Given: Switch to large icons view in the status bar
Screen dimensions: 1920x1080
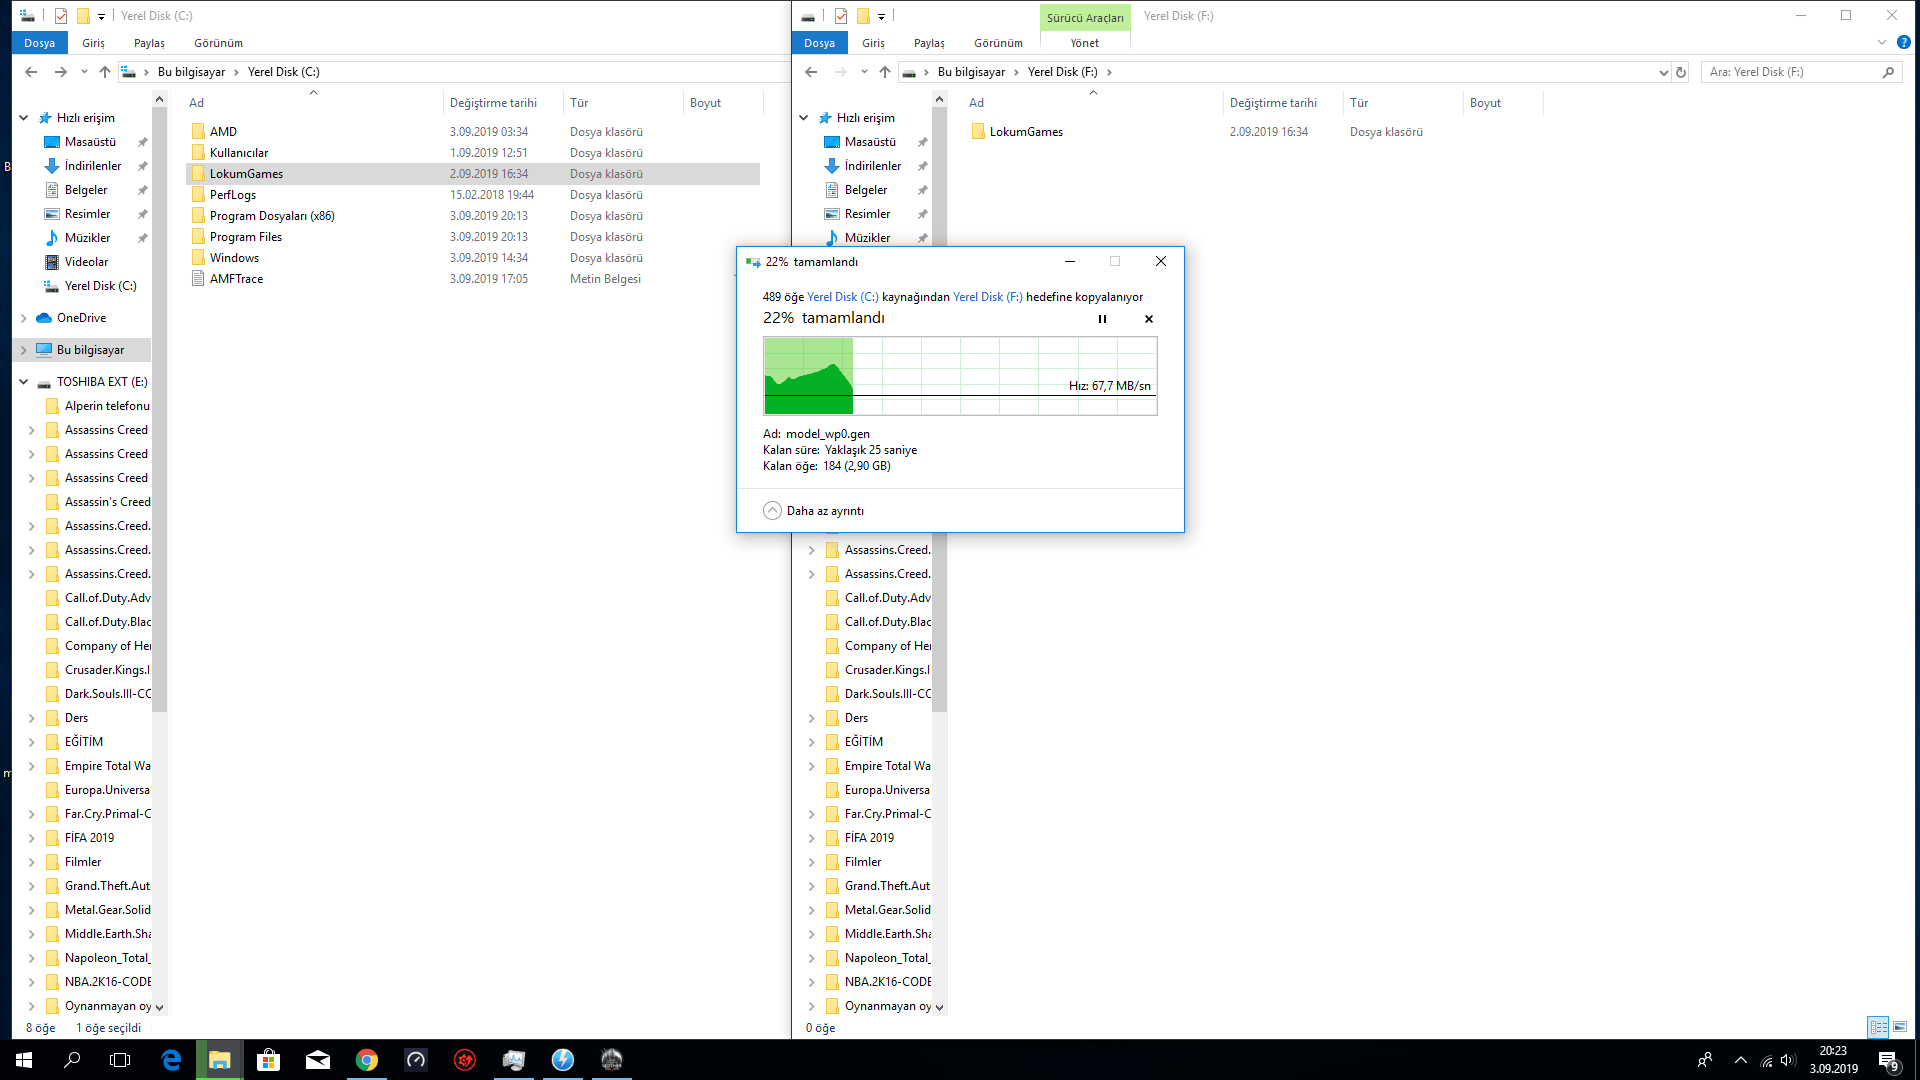Looking at the screenshot, I should [1900, 1027].
